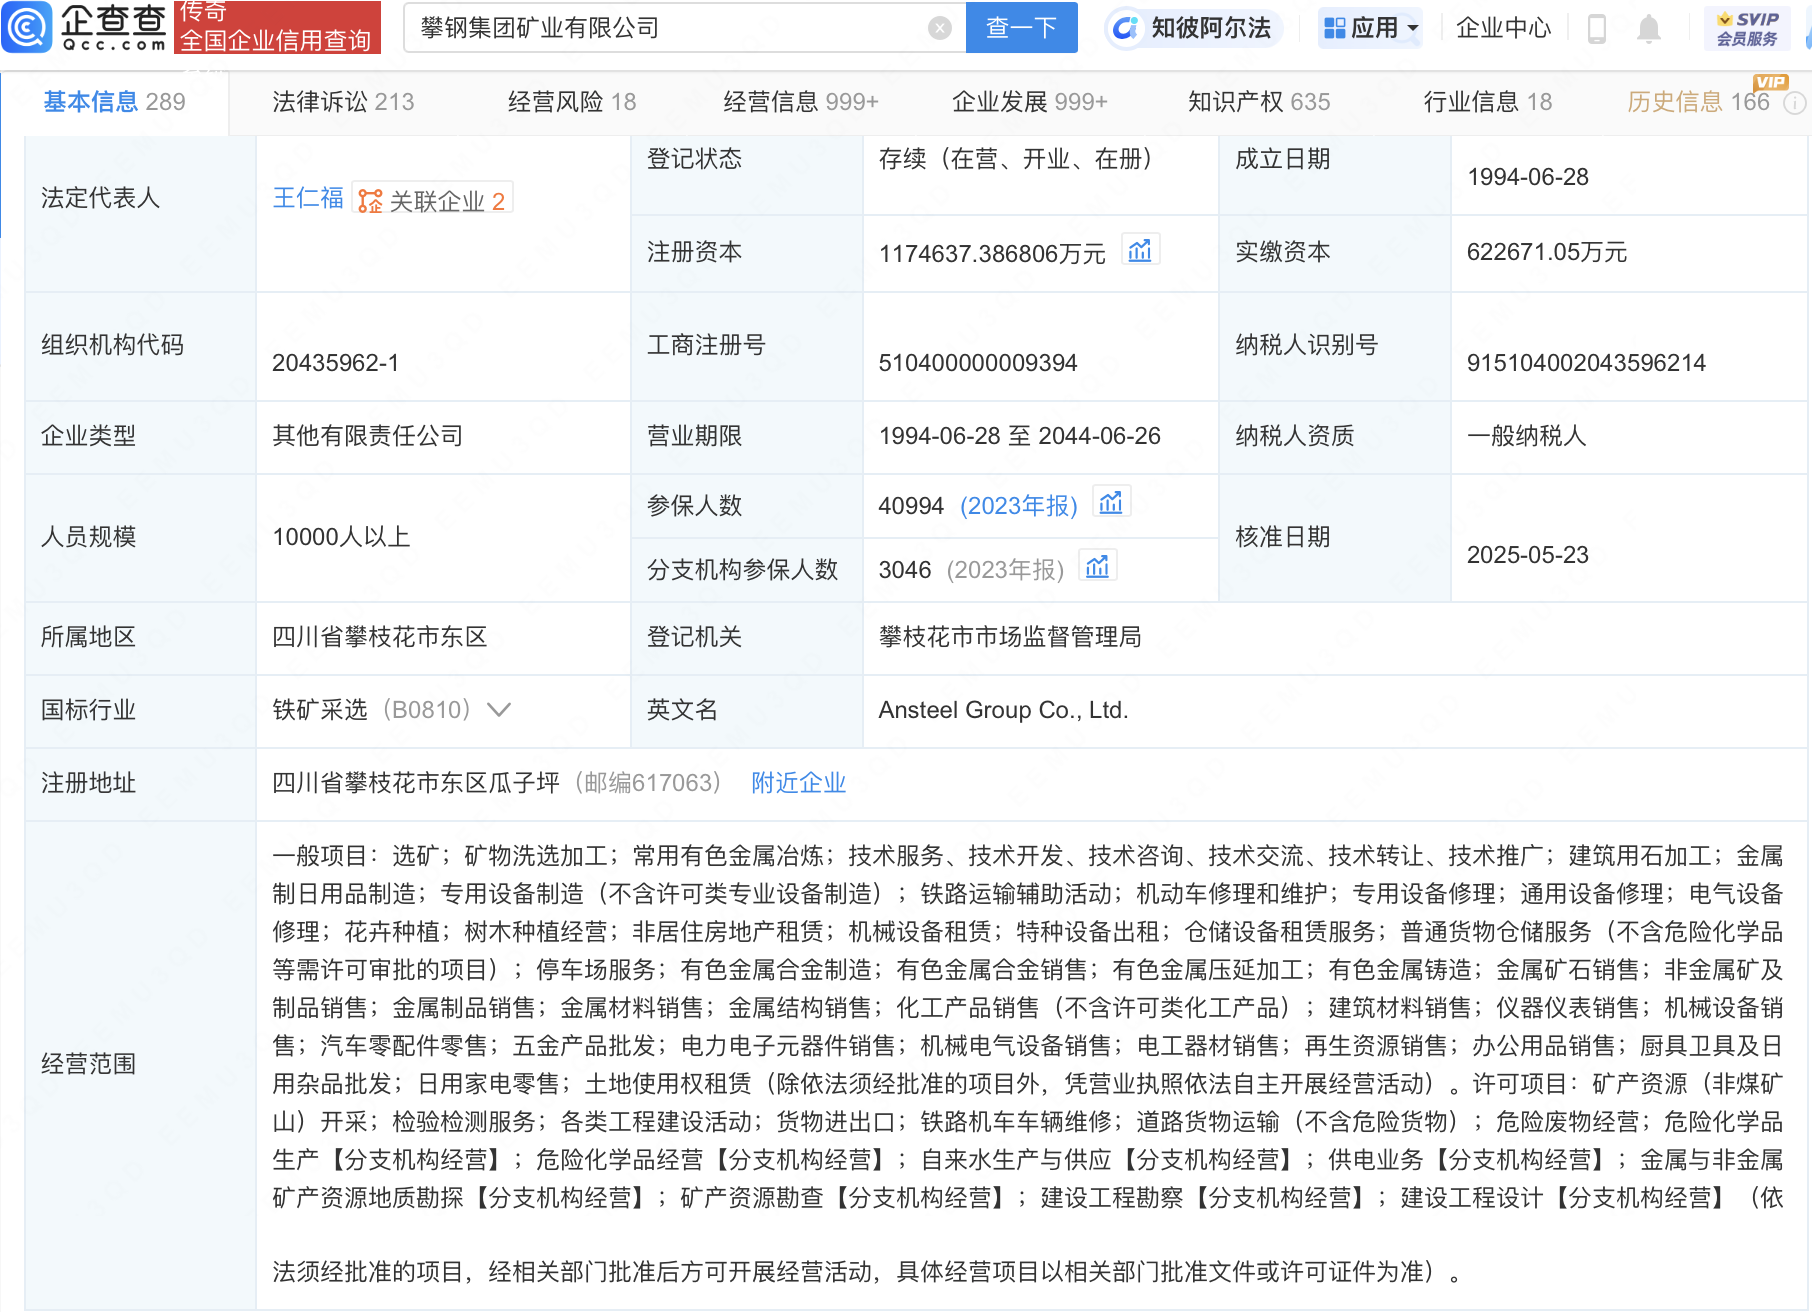Click the chart icon next to 注册资本 value
1812x1312 pixels.
[1140, 250]
